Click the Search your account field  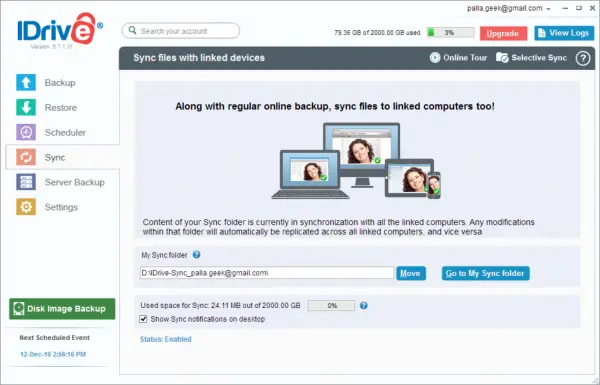(181, 31)
